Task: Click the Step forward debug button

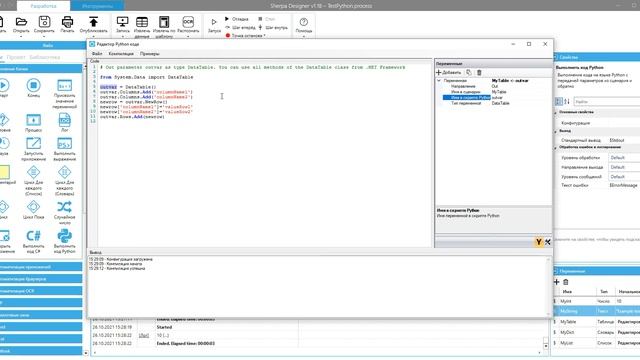Action: tap(240, 27)
